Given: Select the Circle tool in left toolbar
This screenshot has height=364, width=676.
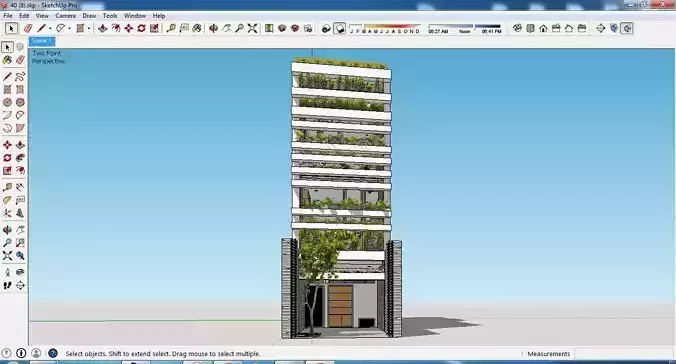Looking at the screenshot, I should click(7, 103).
